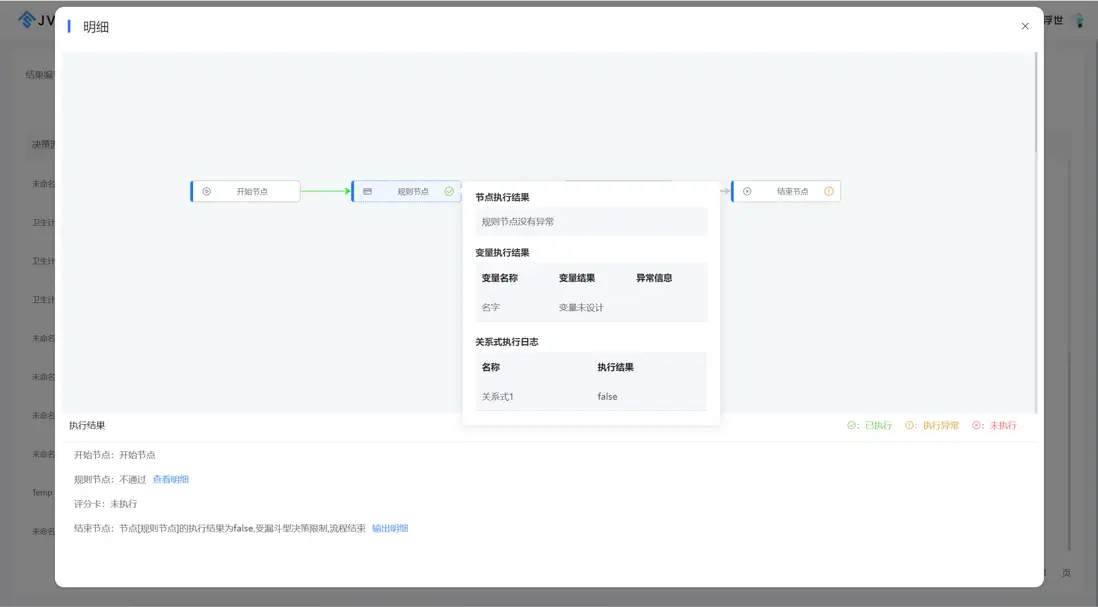Click orange warning icon on 结束节点
Viewport: 1098px width, 607px height.
coord(829,191)
